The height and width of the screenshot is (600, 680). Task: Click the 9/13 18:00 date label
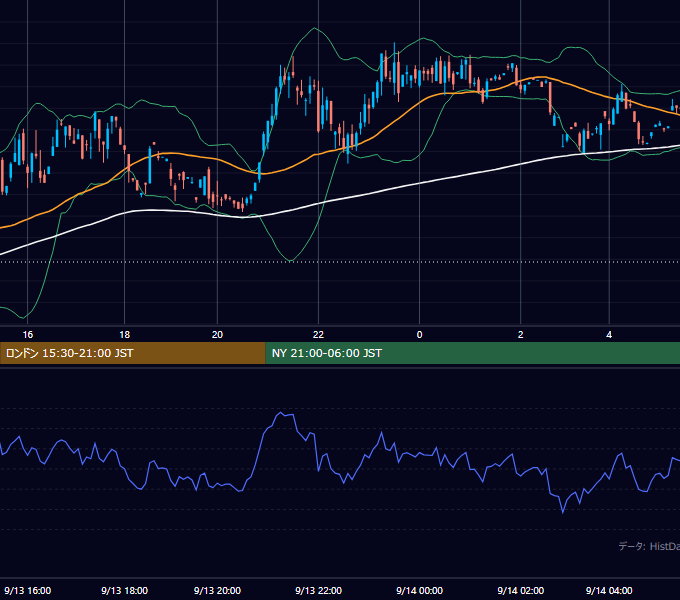124,590
